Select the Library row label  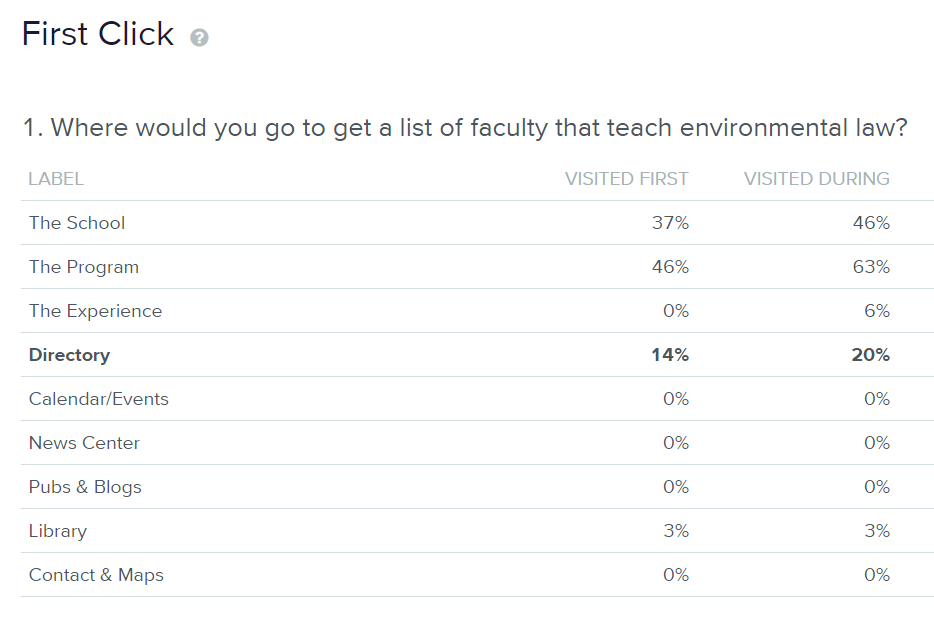[x=58, y=531]
